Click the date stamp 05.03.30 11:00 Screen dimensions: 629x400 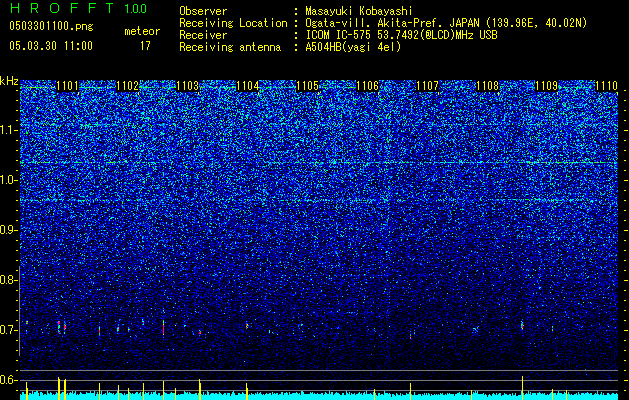(x=51, y=46)
